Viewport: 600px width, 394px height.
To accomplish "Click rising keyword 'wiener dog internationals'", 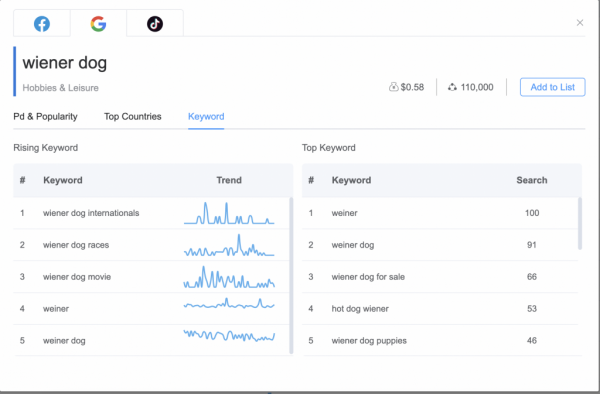I will click(x=91, y=213).
